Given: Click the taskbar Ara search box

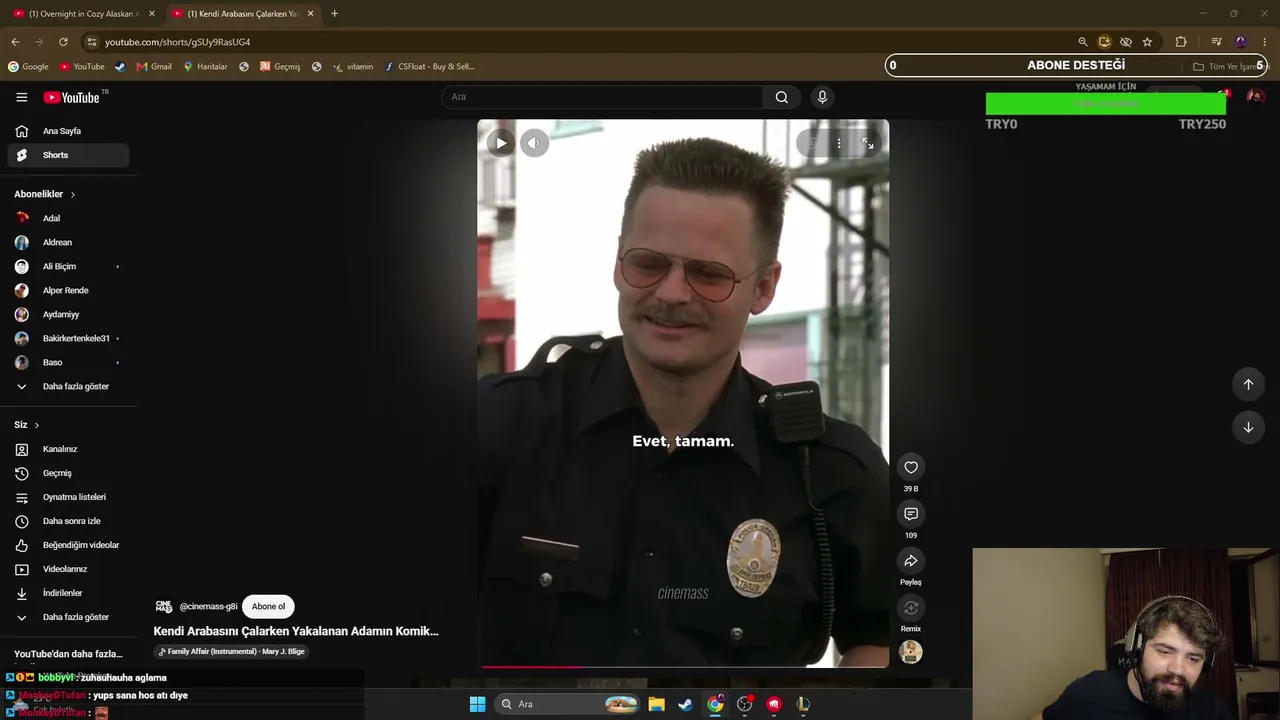Looking at the screenshot, I should (567, 704).
